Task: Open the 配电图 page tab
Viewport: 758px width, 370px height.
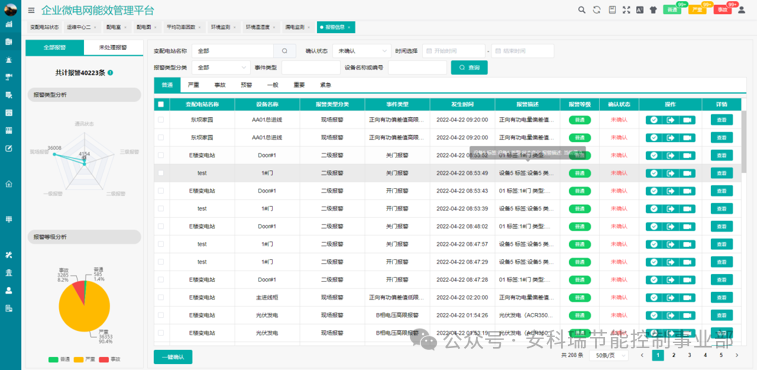Action: [146, 28]
